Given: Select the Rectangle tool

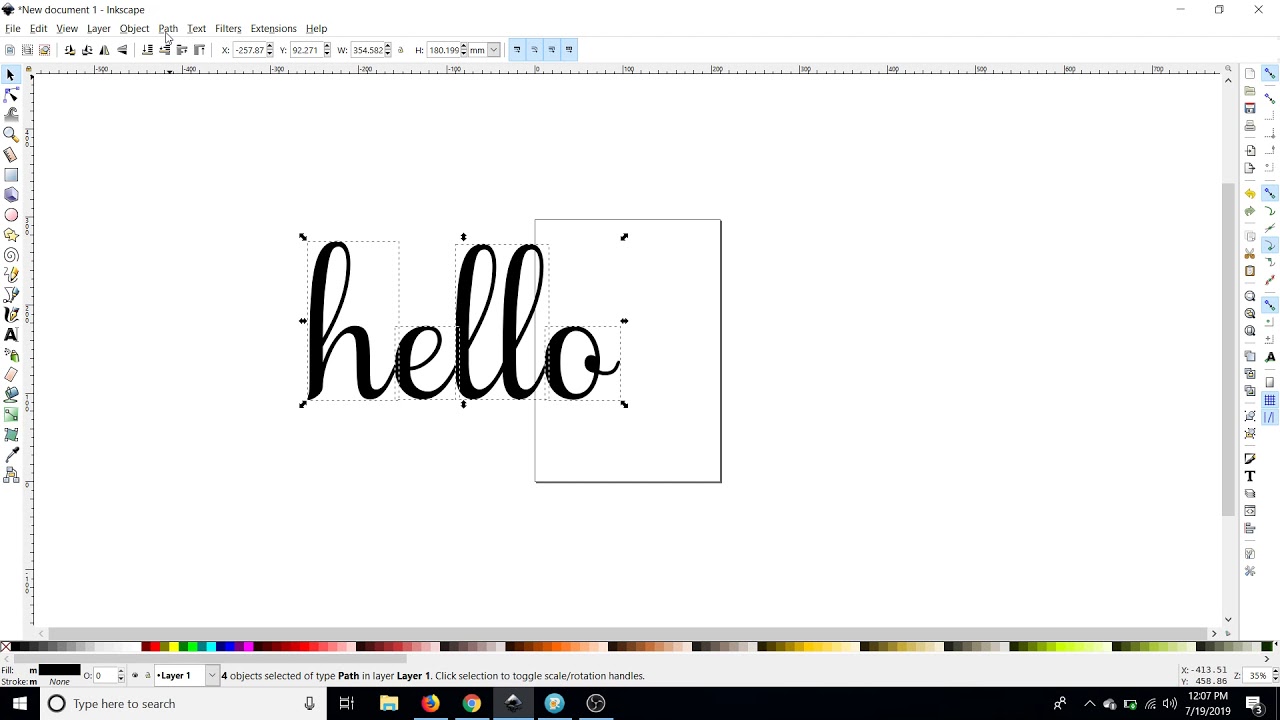Looking at the screenshot, I should (11, 175).
